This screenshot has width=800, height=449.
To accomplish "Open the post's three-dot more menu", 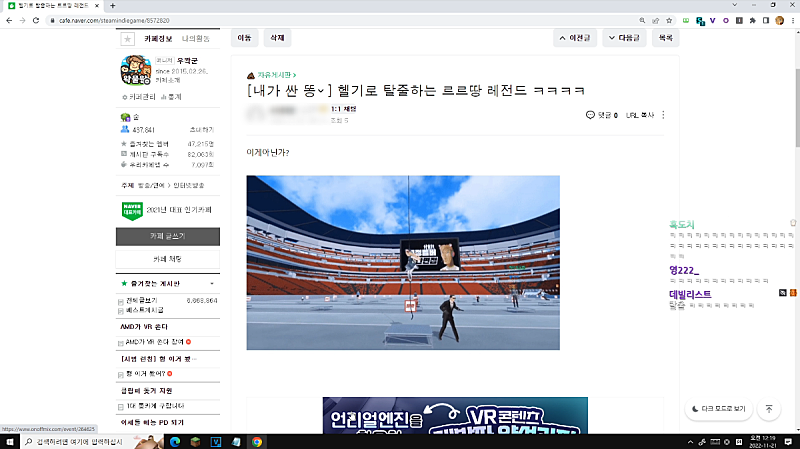I will coord(663,115).
